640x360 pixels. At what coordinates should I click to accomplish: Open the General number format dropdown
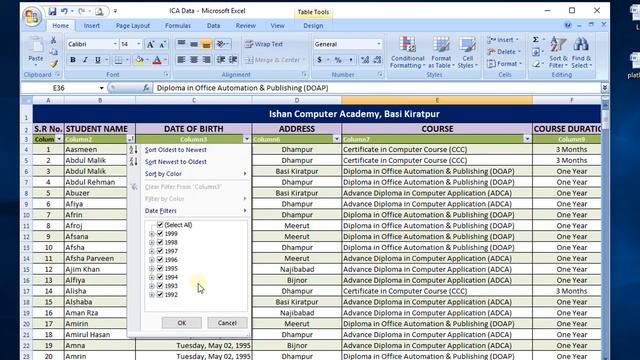point(379,44)
